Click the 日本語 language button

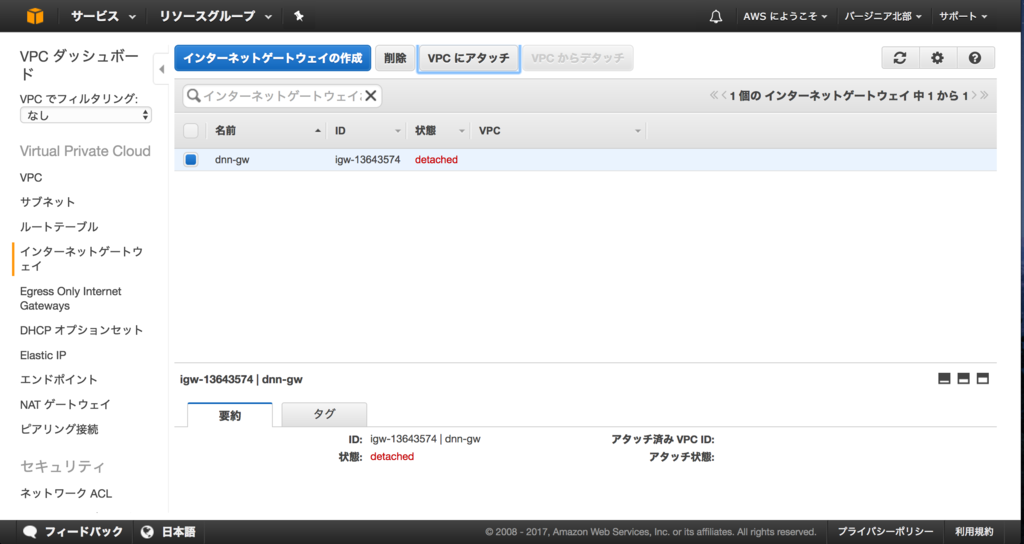(x=168, y=532)
